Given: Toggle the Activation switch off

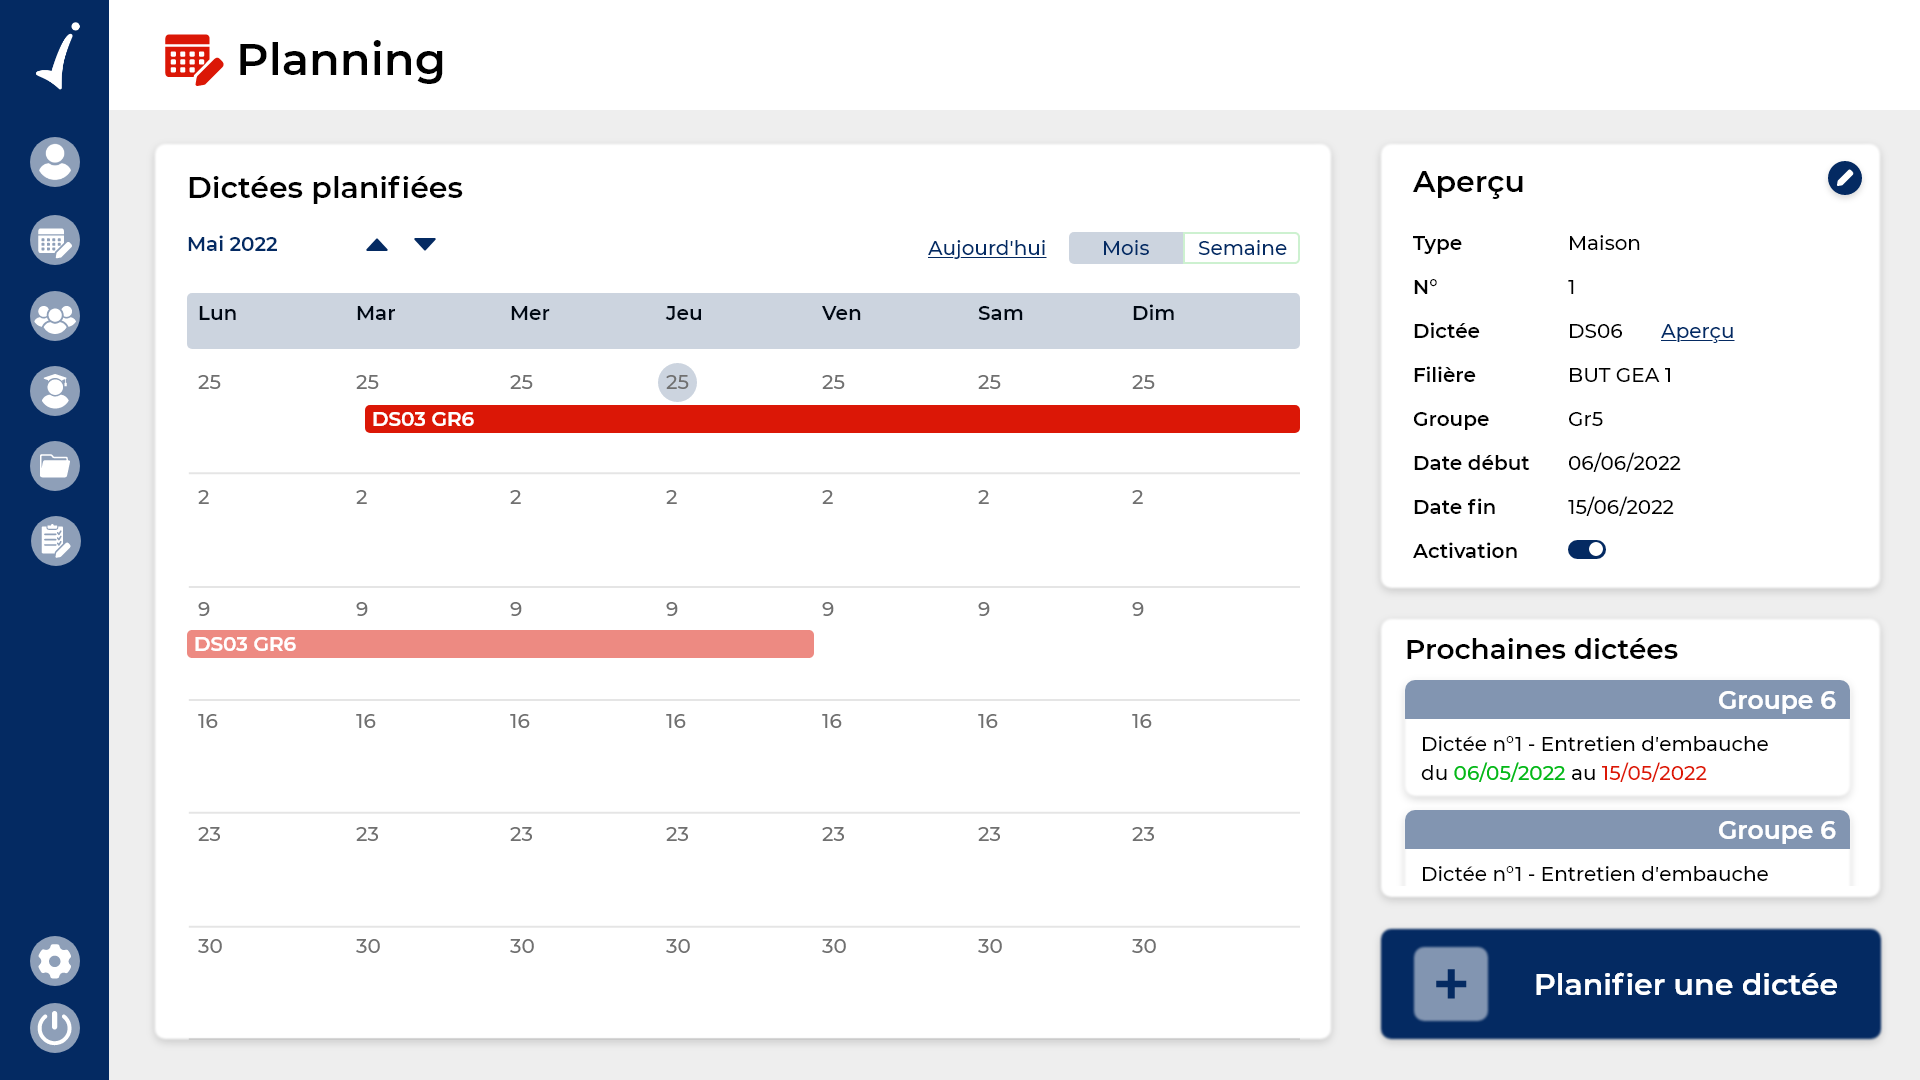Looking at the screenshot, I should [1586, 550].
